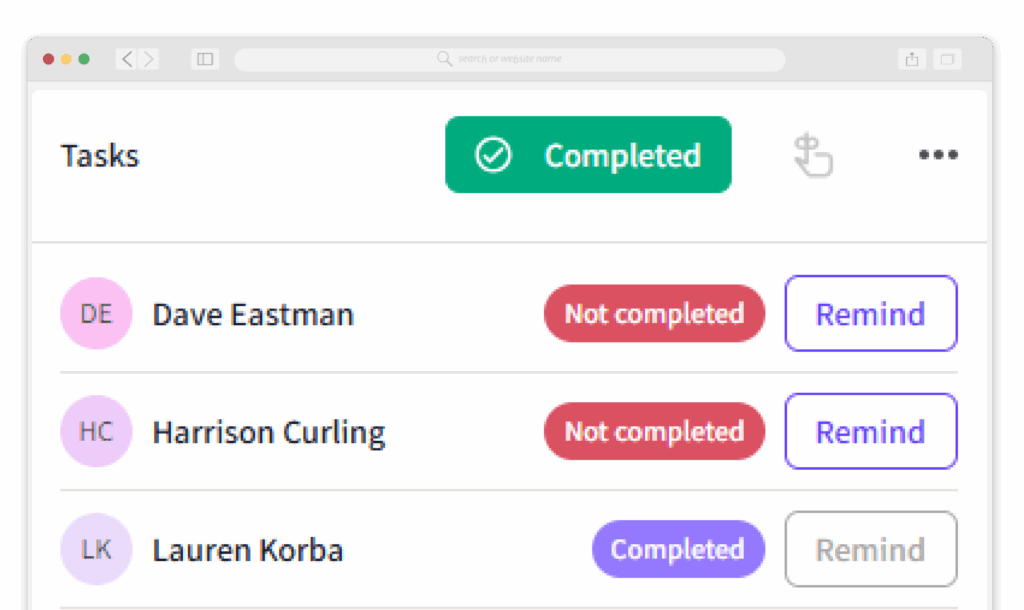Toggle the browser sidebar icon
Screen dimensions: 1024x610
[x=205, y=59]
